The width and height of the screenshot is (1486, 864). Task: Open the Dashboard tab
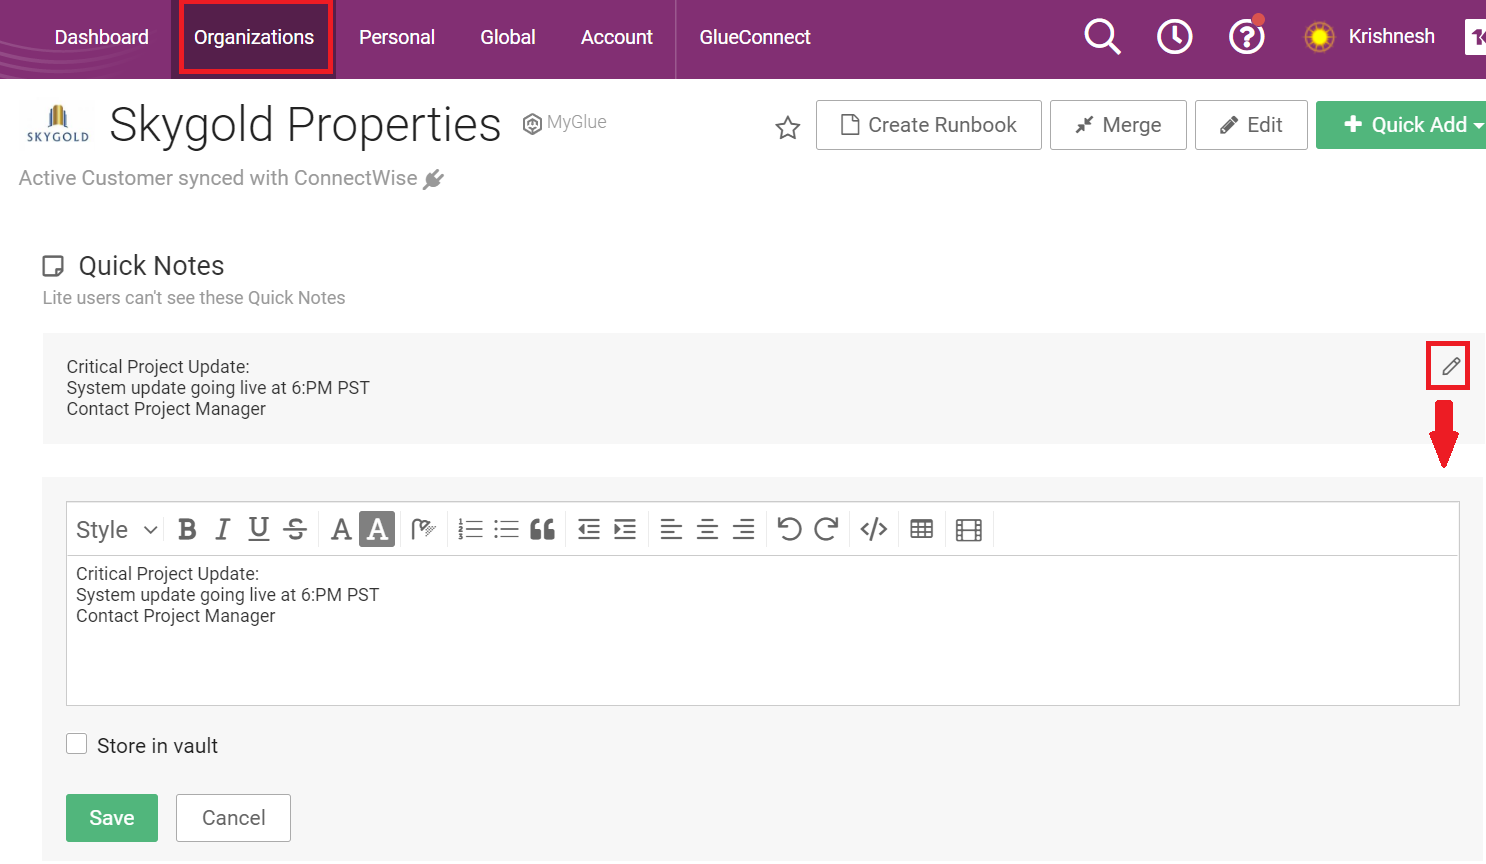tap(101, 37)
